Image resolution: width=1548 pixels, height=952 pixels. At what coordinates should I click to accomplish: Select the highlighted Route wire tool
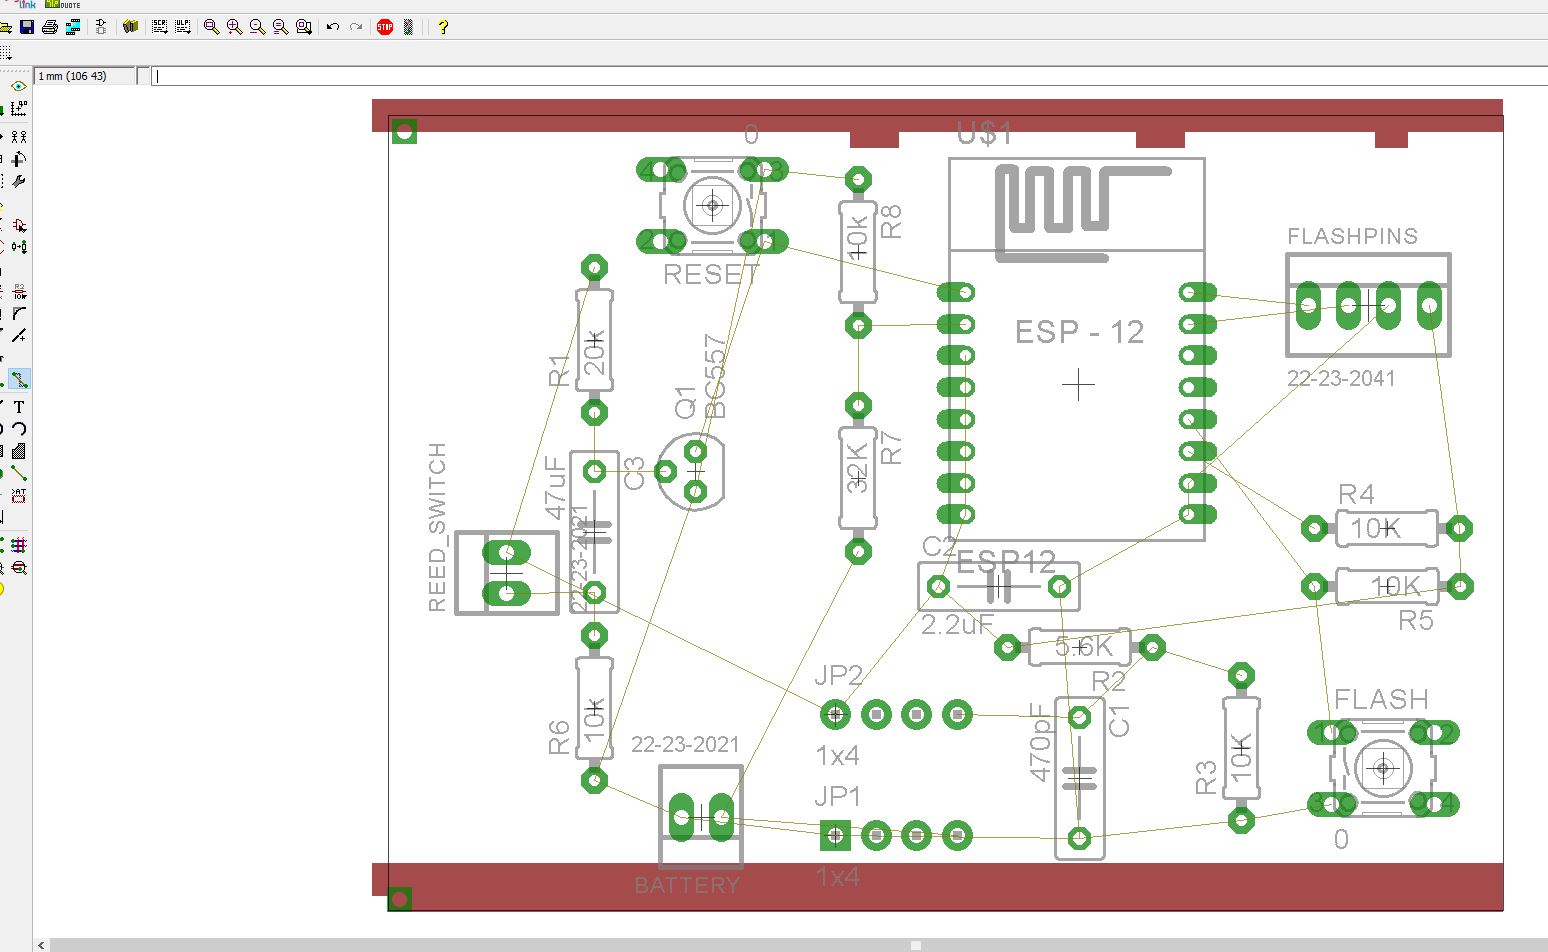coord(17,379)
